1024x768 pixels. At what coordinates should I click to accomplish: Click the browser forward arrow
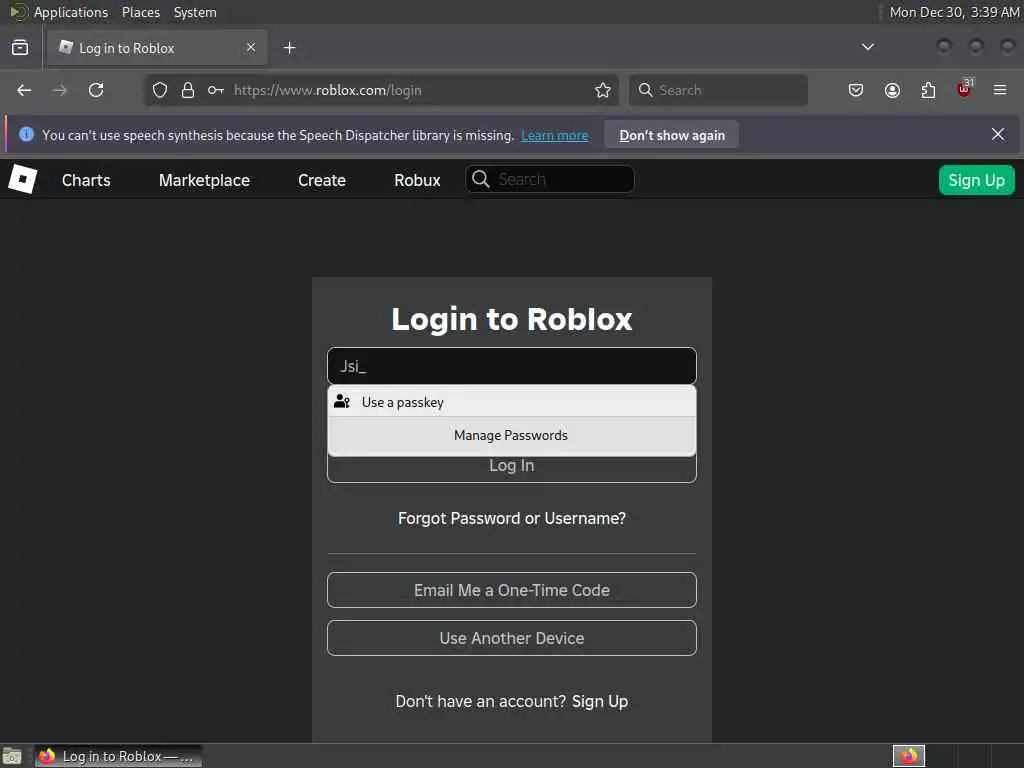click(x=60, y=90)
